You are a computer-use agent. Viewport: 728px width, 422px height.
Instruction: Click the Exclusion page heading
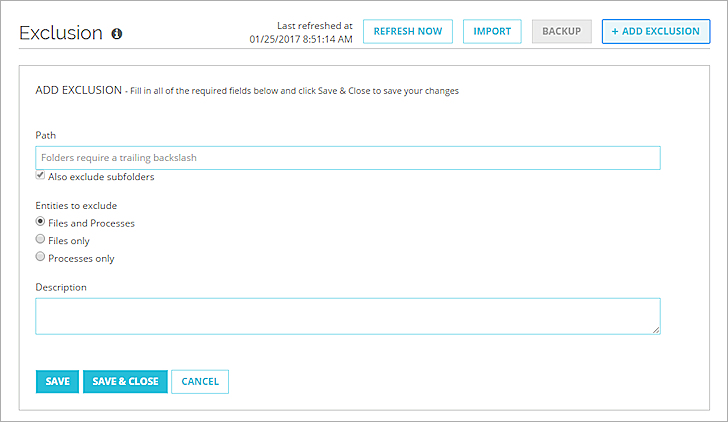(x=61, y=33)
